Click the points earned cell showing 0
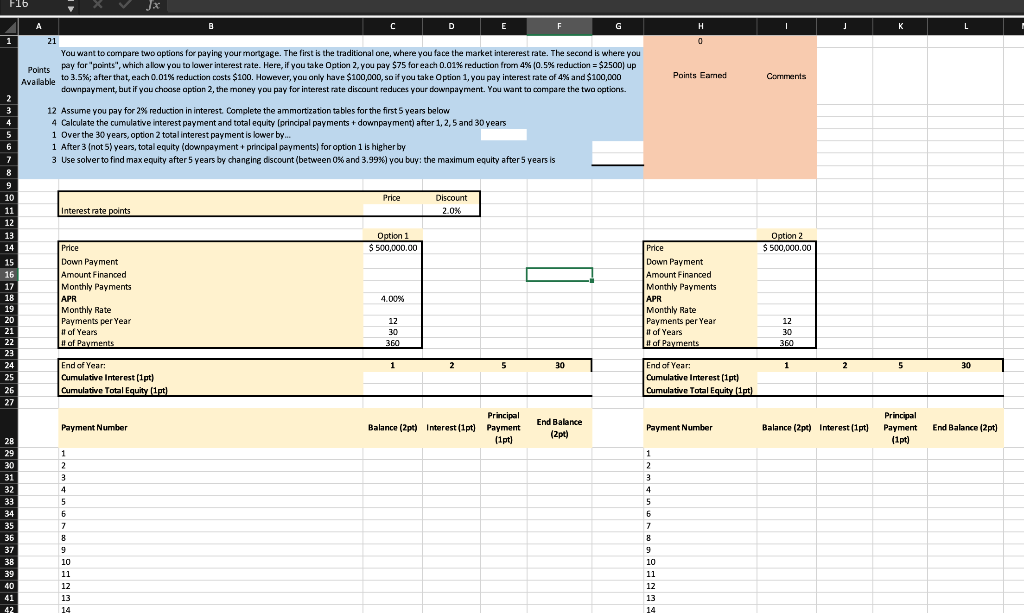 click(x=700, y=40)
